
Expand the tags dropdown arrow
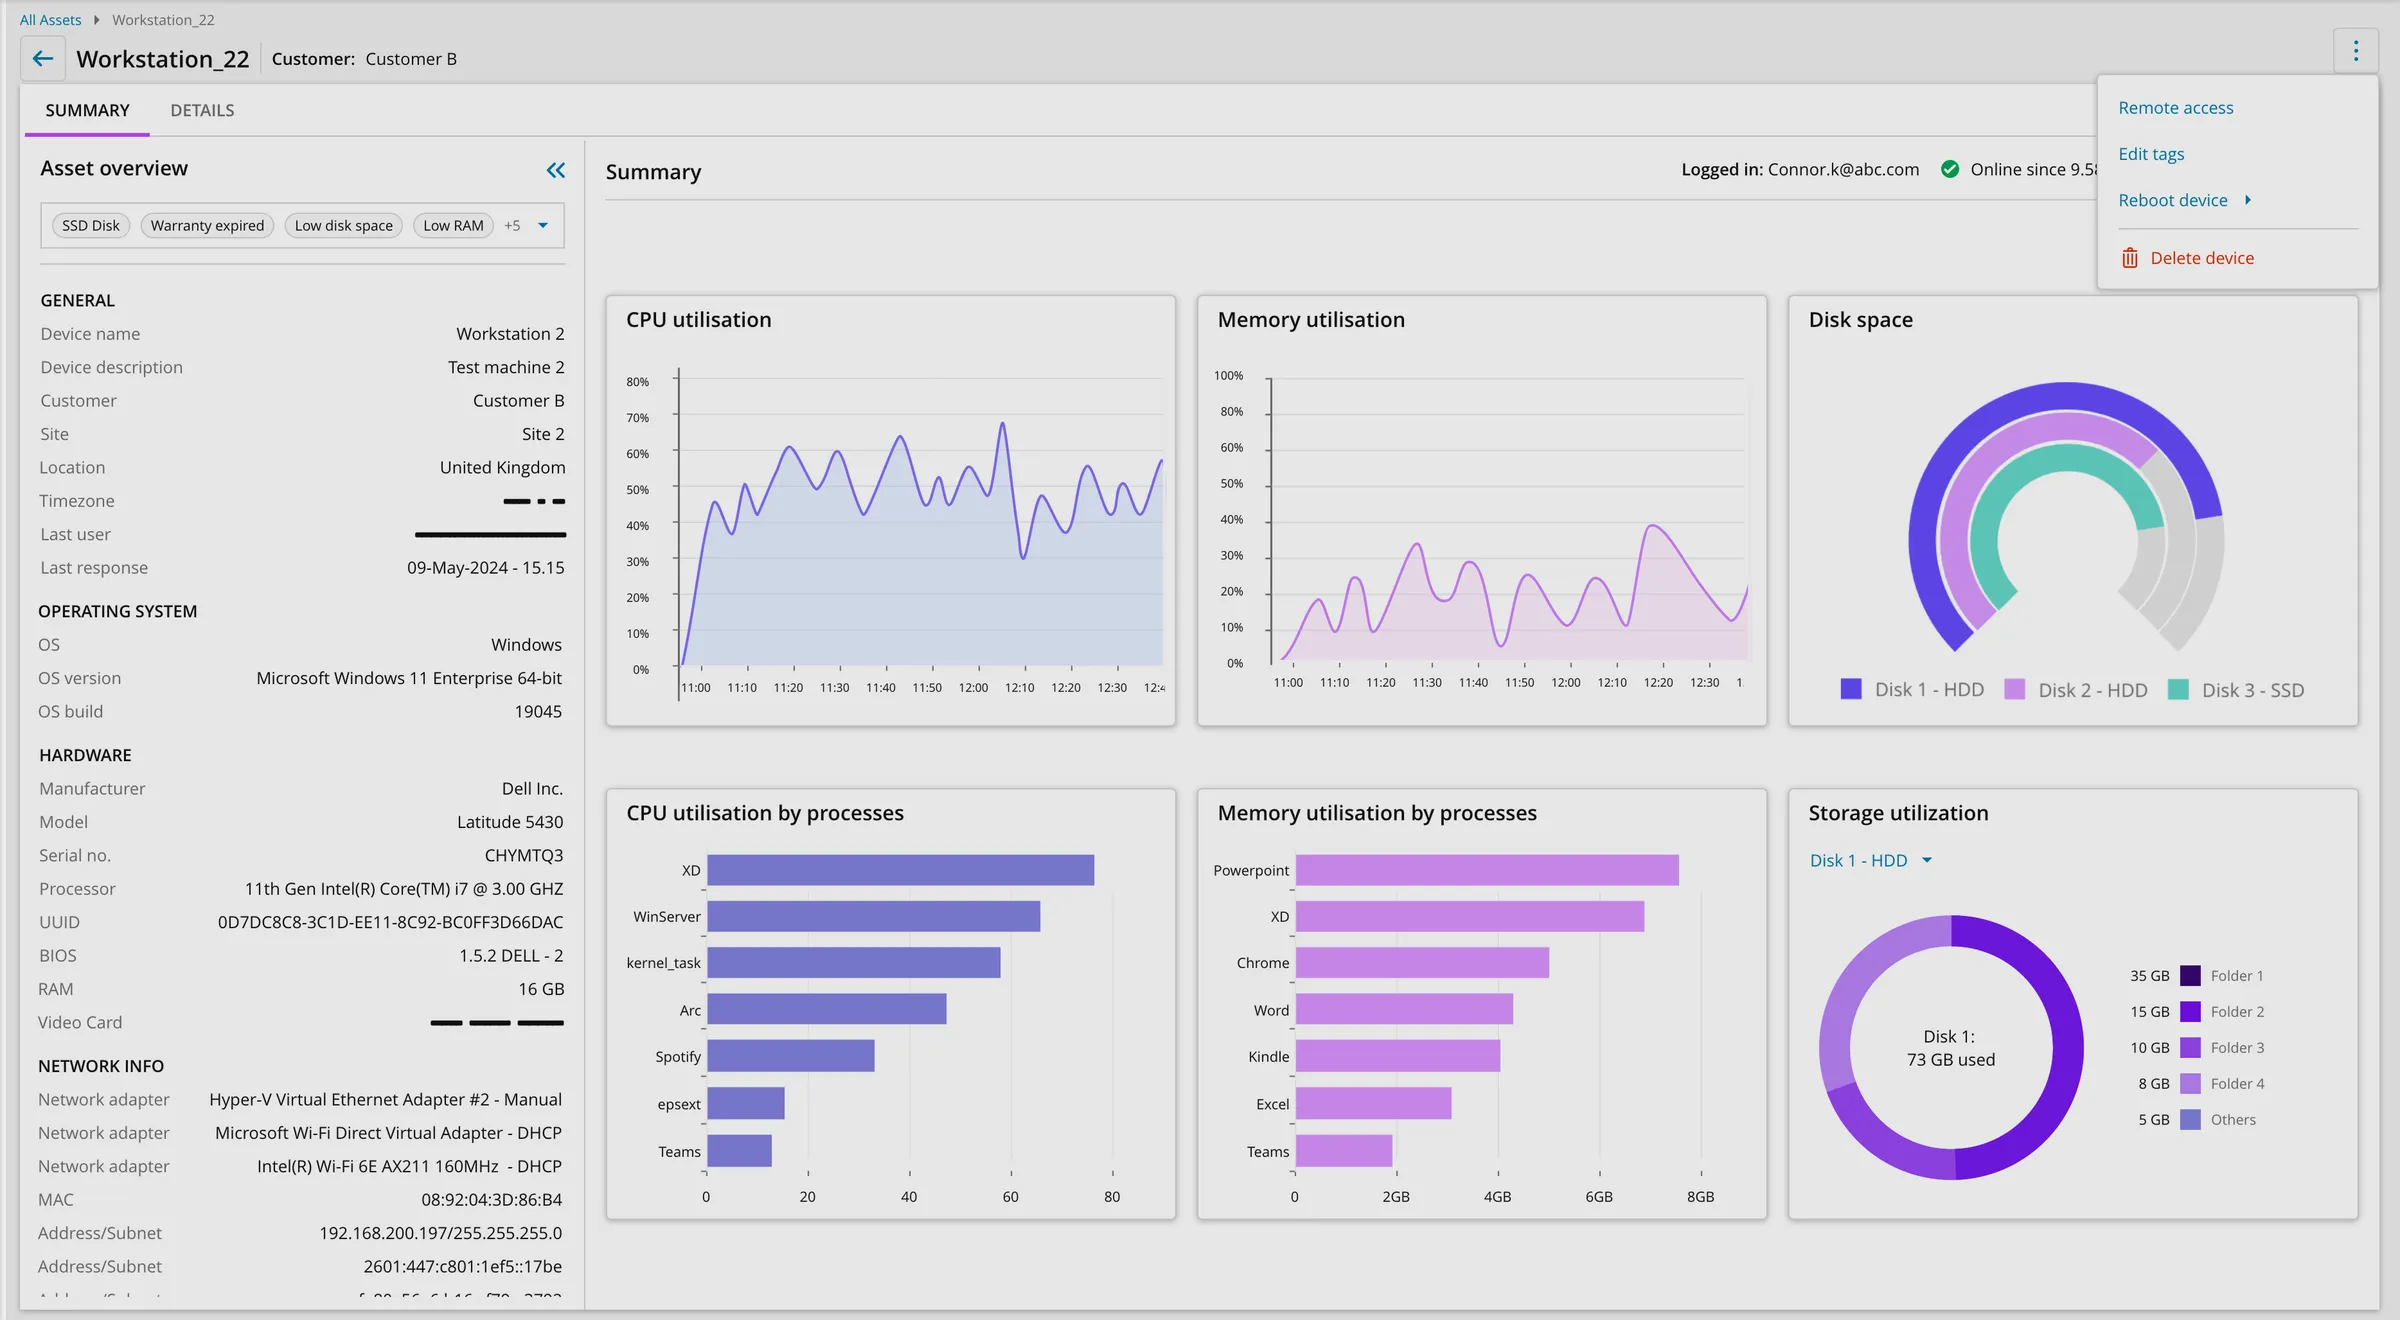(x=543, y=225)
